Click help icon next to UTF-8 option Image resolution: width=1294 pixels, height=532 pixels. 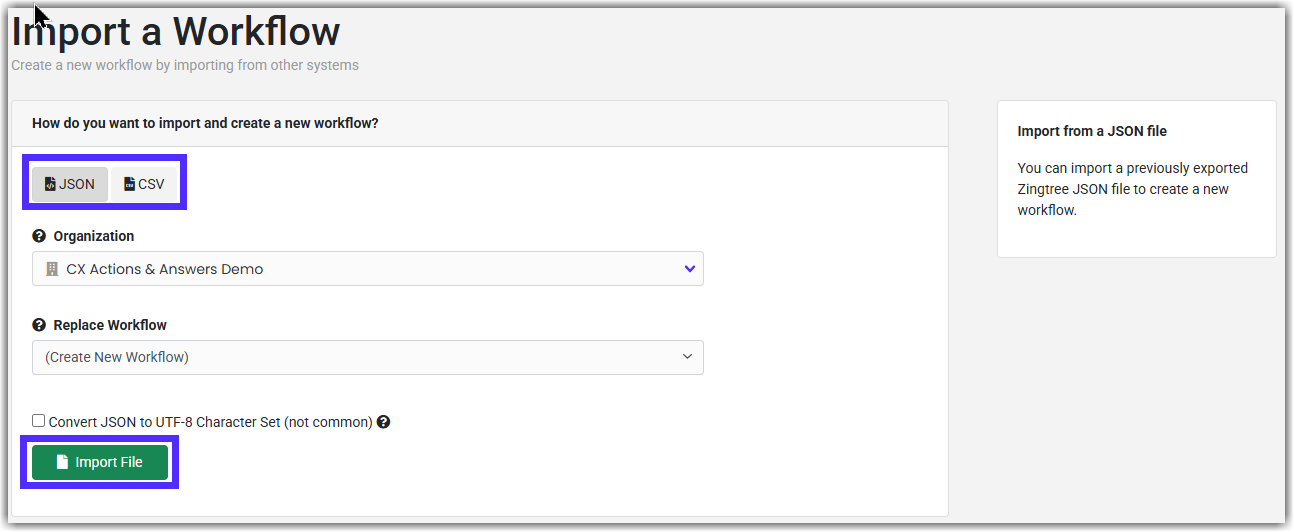(x=383, y=422)
